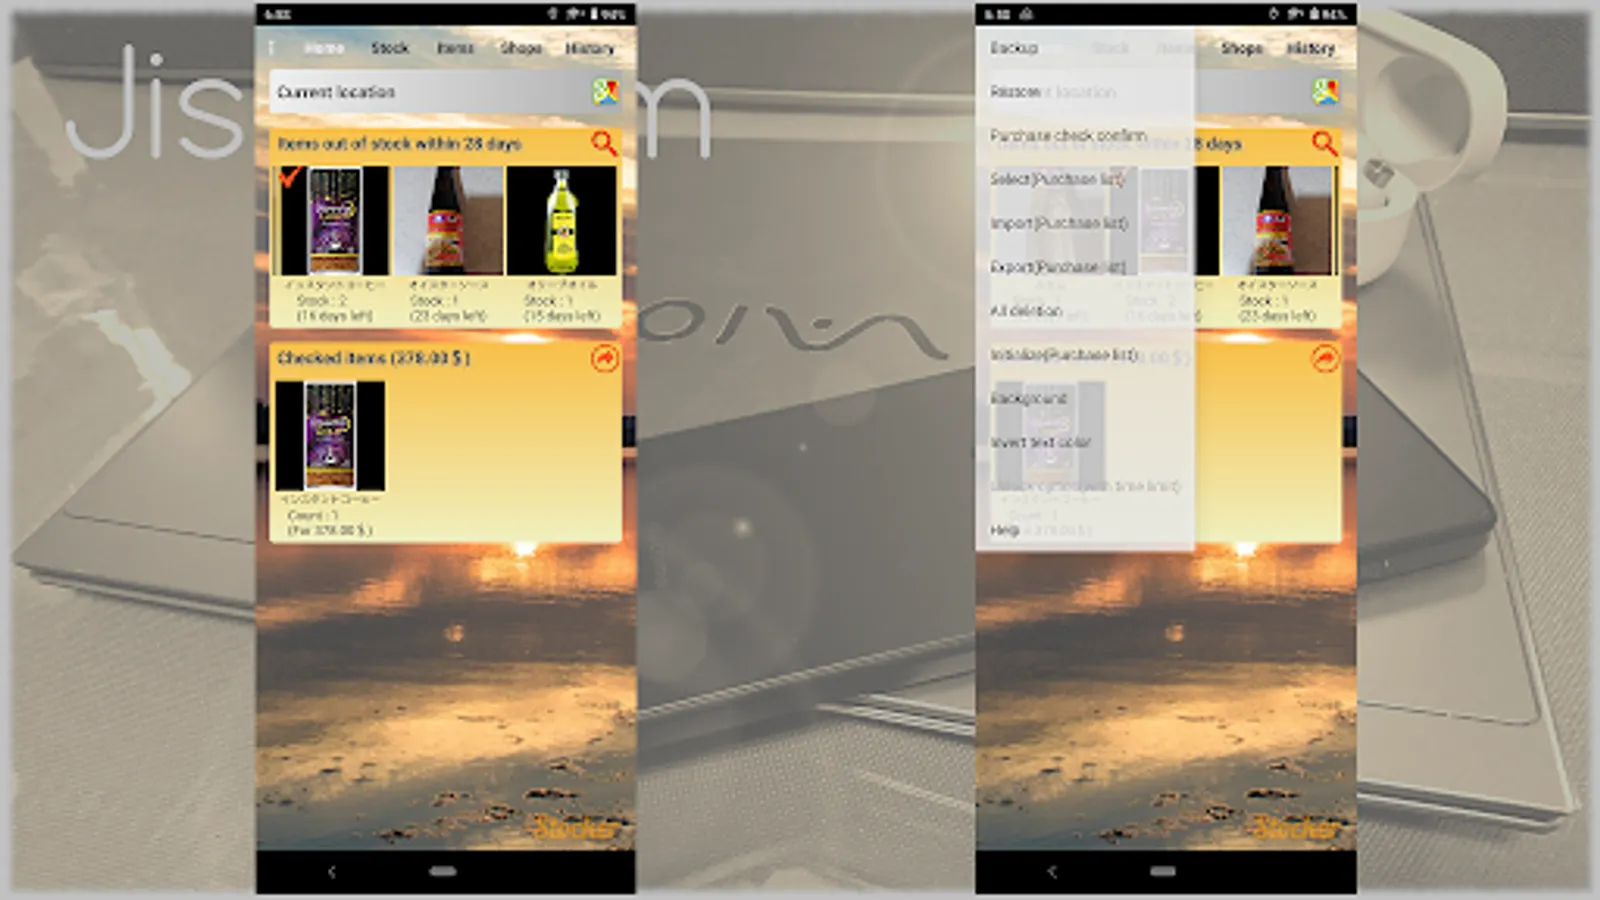1600x900 pixels.
Task: Switch to the Stock tab on left phone
Action: [390, 48]
